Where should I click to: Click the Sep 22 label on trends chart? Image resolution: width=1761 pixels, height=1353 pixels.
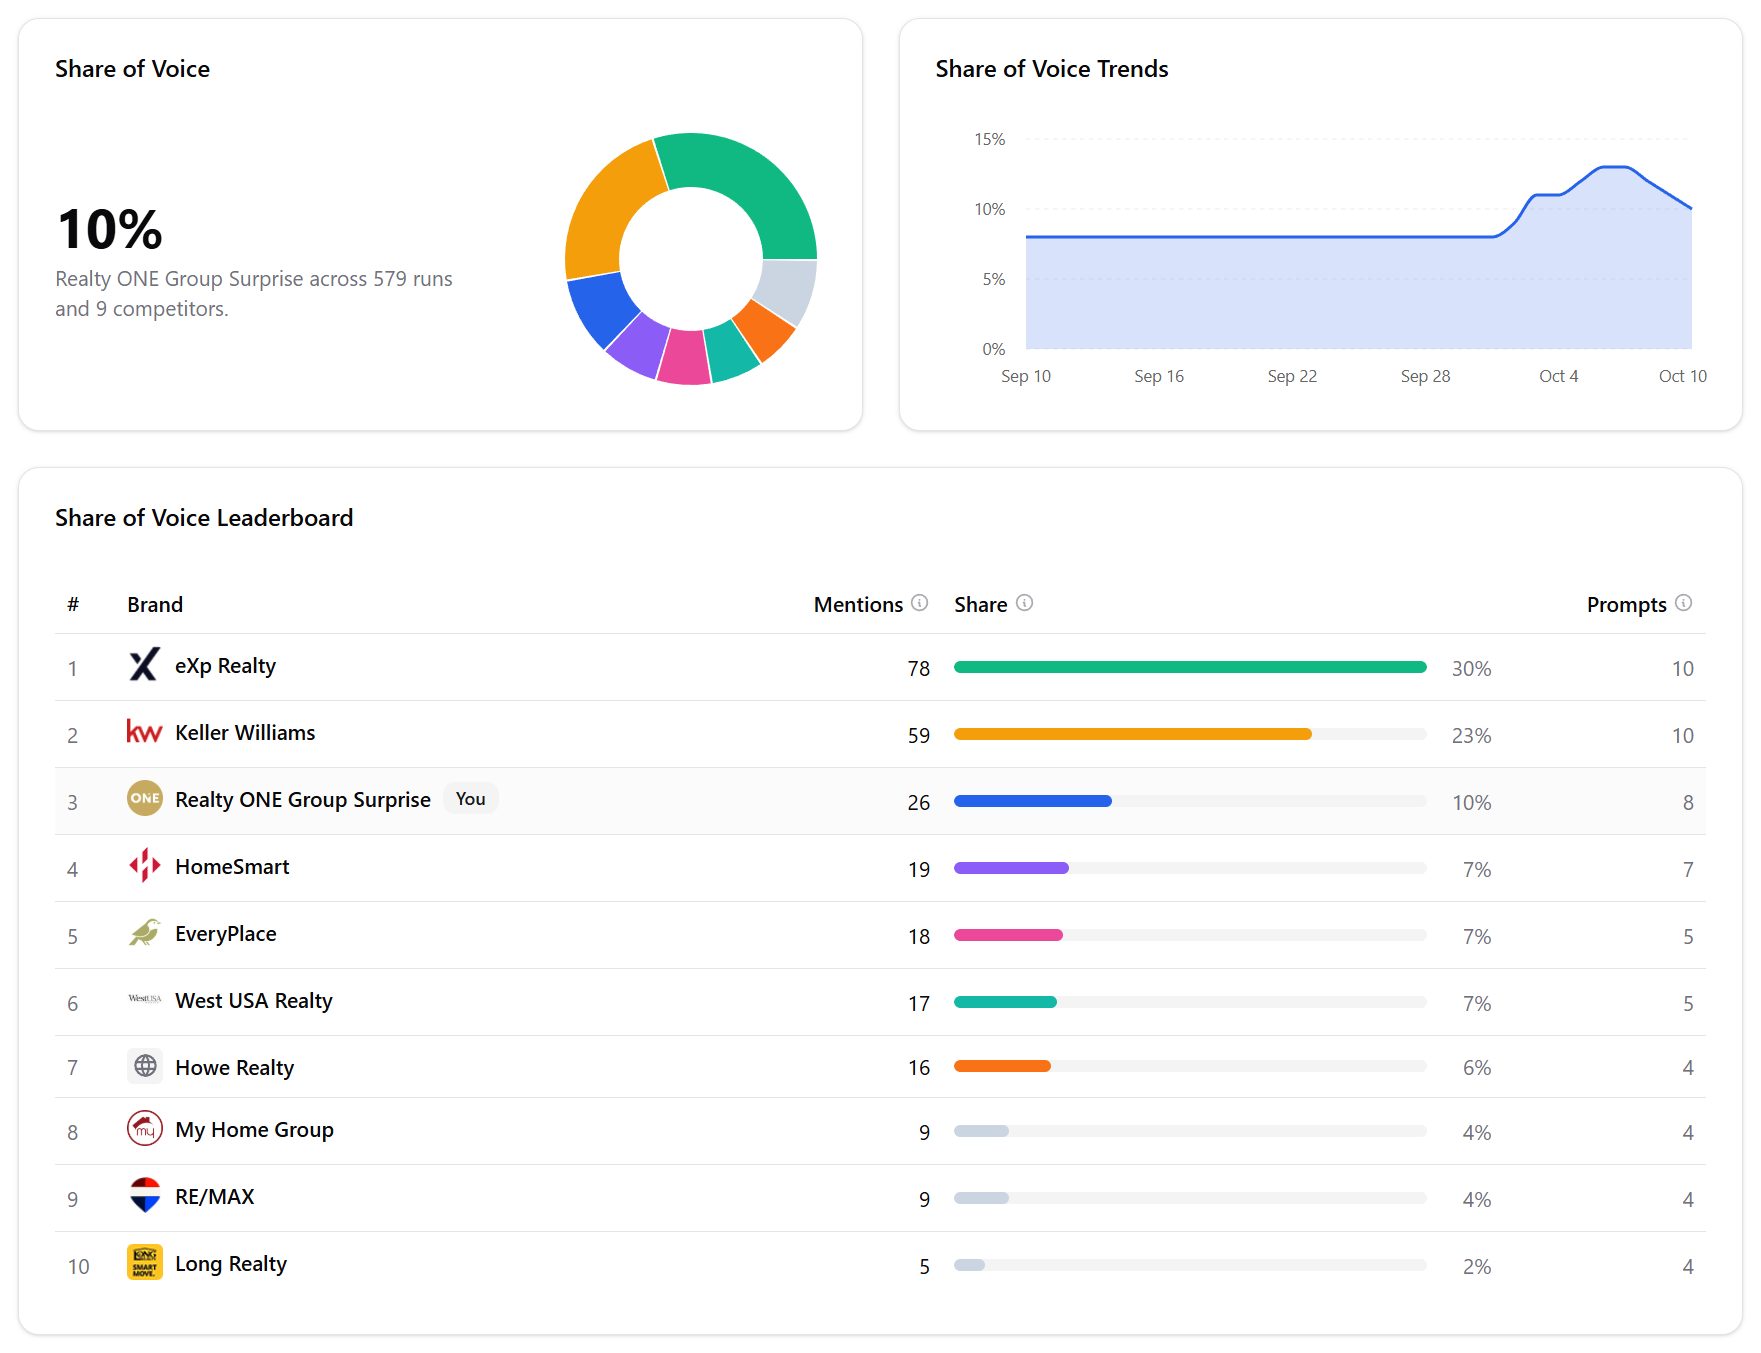pyautogui.click(x=1292, y=376)
